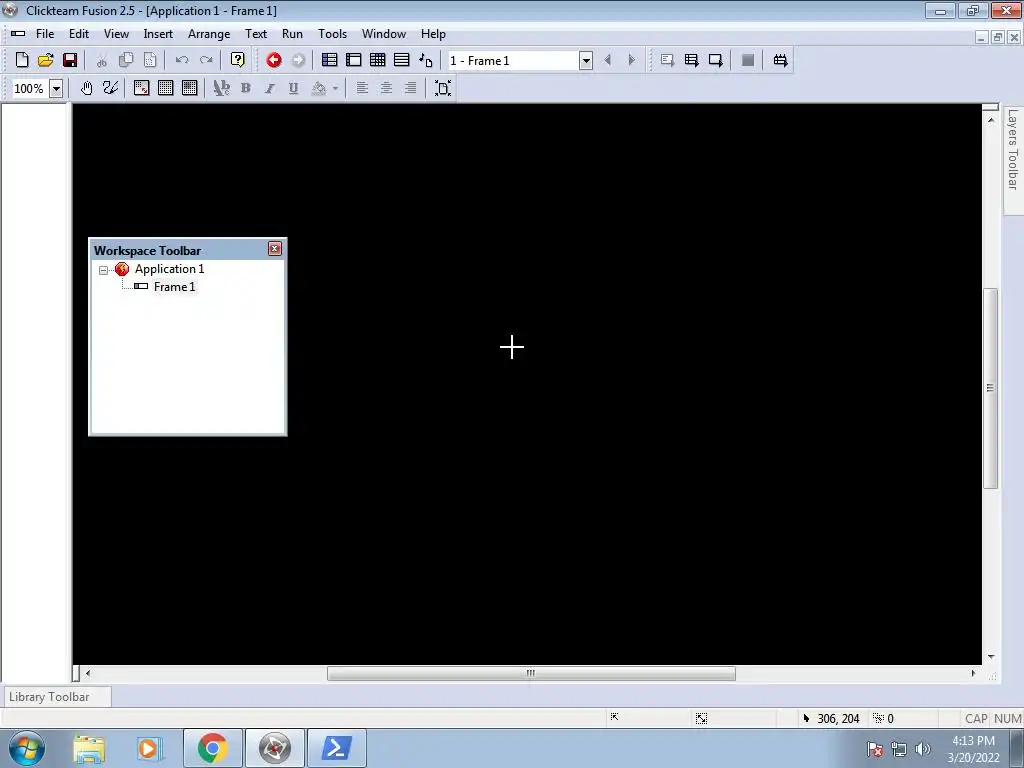
Task: Open the Text menu
Action: (x=256, y=34)
